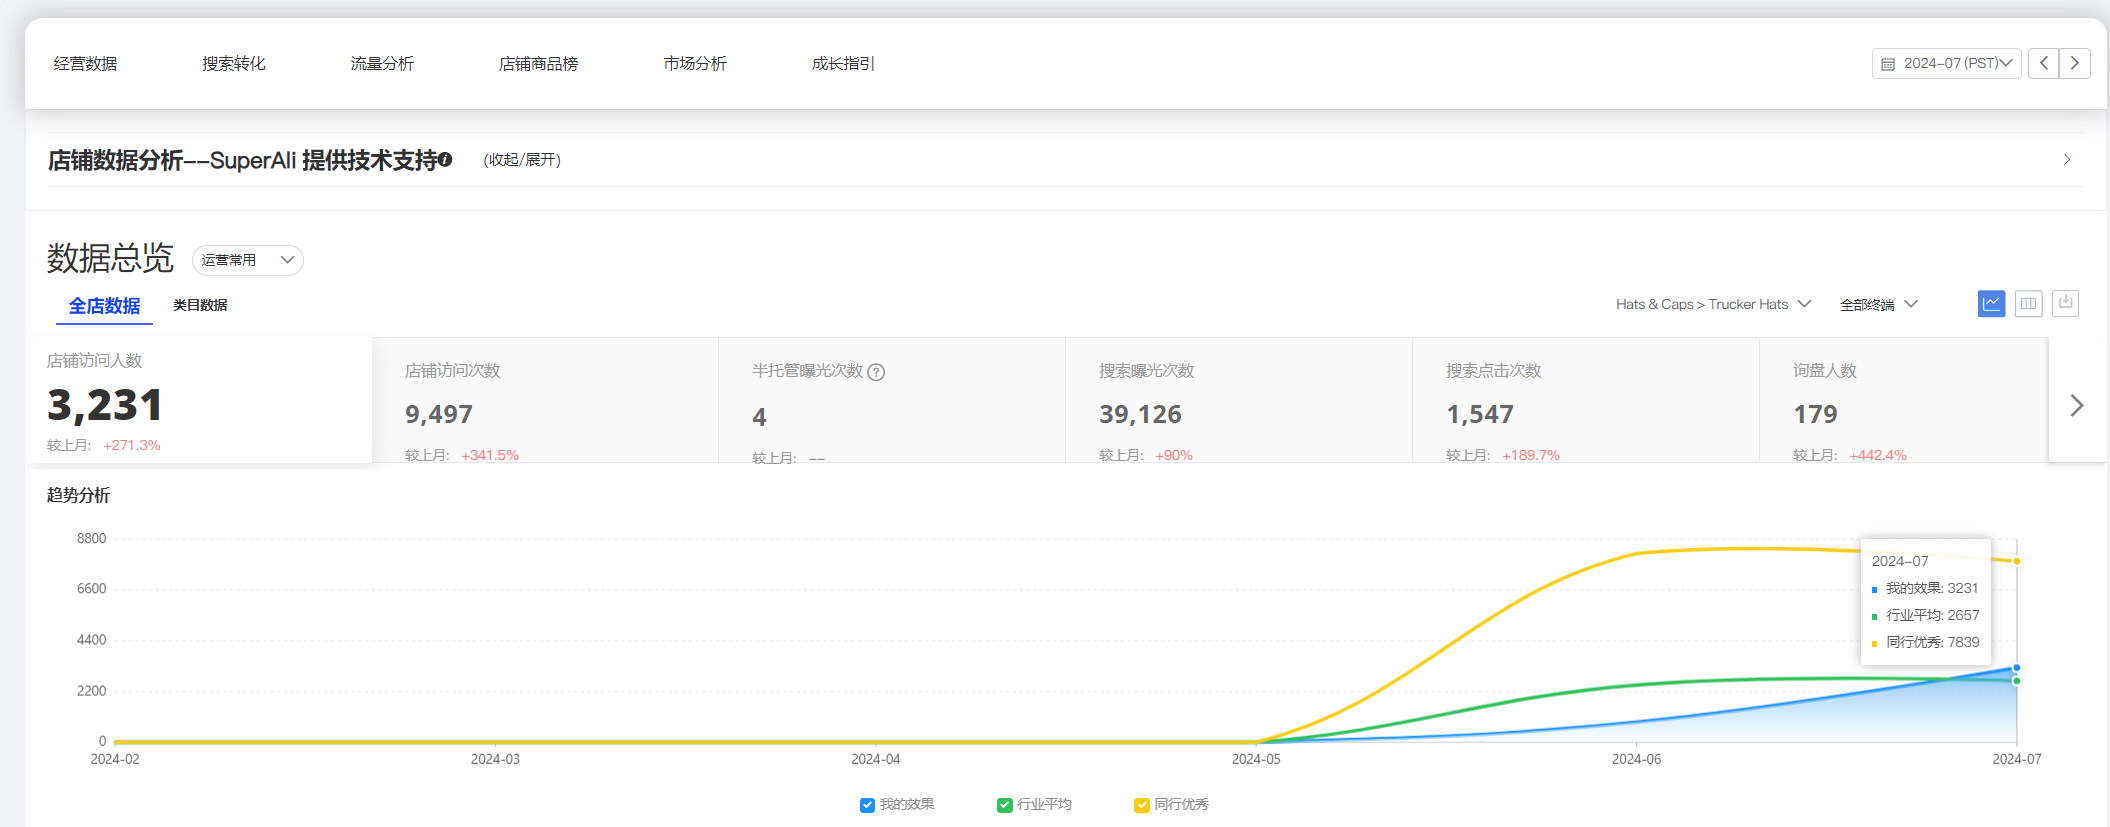Go to next month with right arrow
The width and height of the screenshot is (2110, 827).
(x=2075, y=63)
